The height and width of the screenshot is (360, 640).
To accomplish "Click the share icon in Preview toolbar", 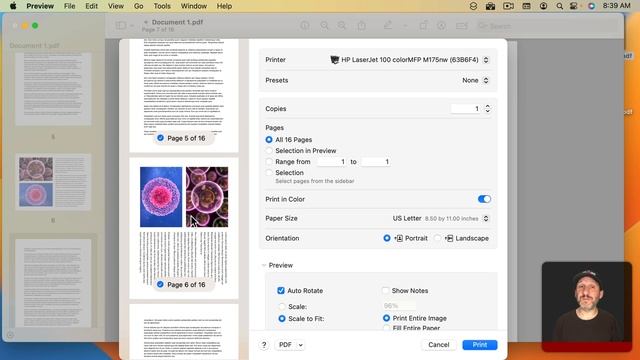I will [361, 26].
